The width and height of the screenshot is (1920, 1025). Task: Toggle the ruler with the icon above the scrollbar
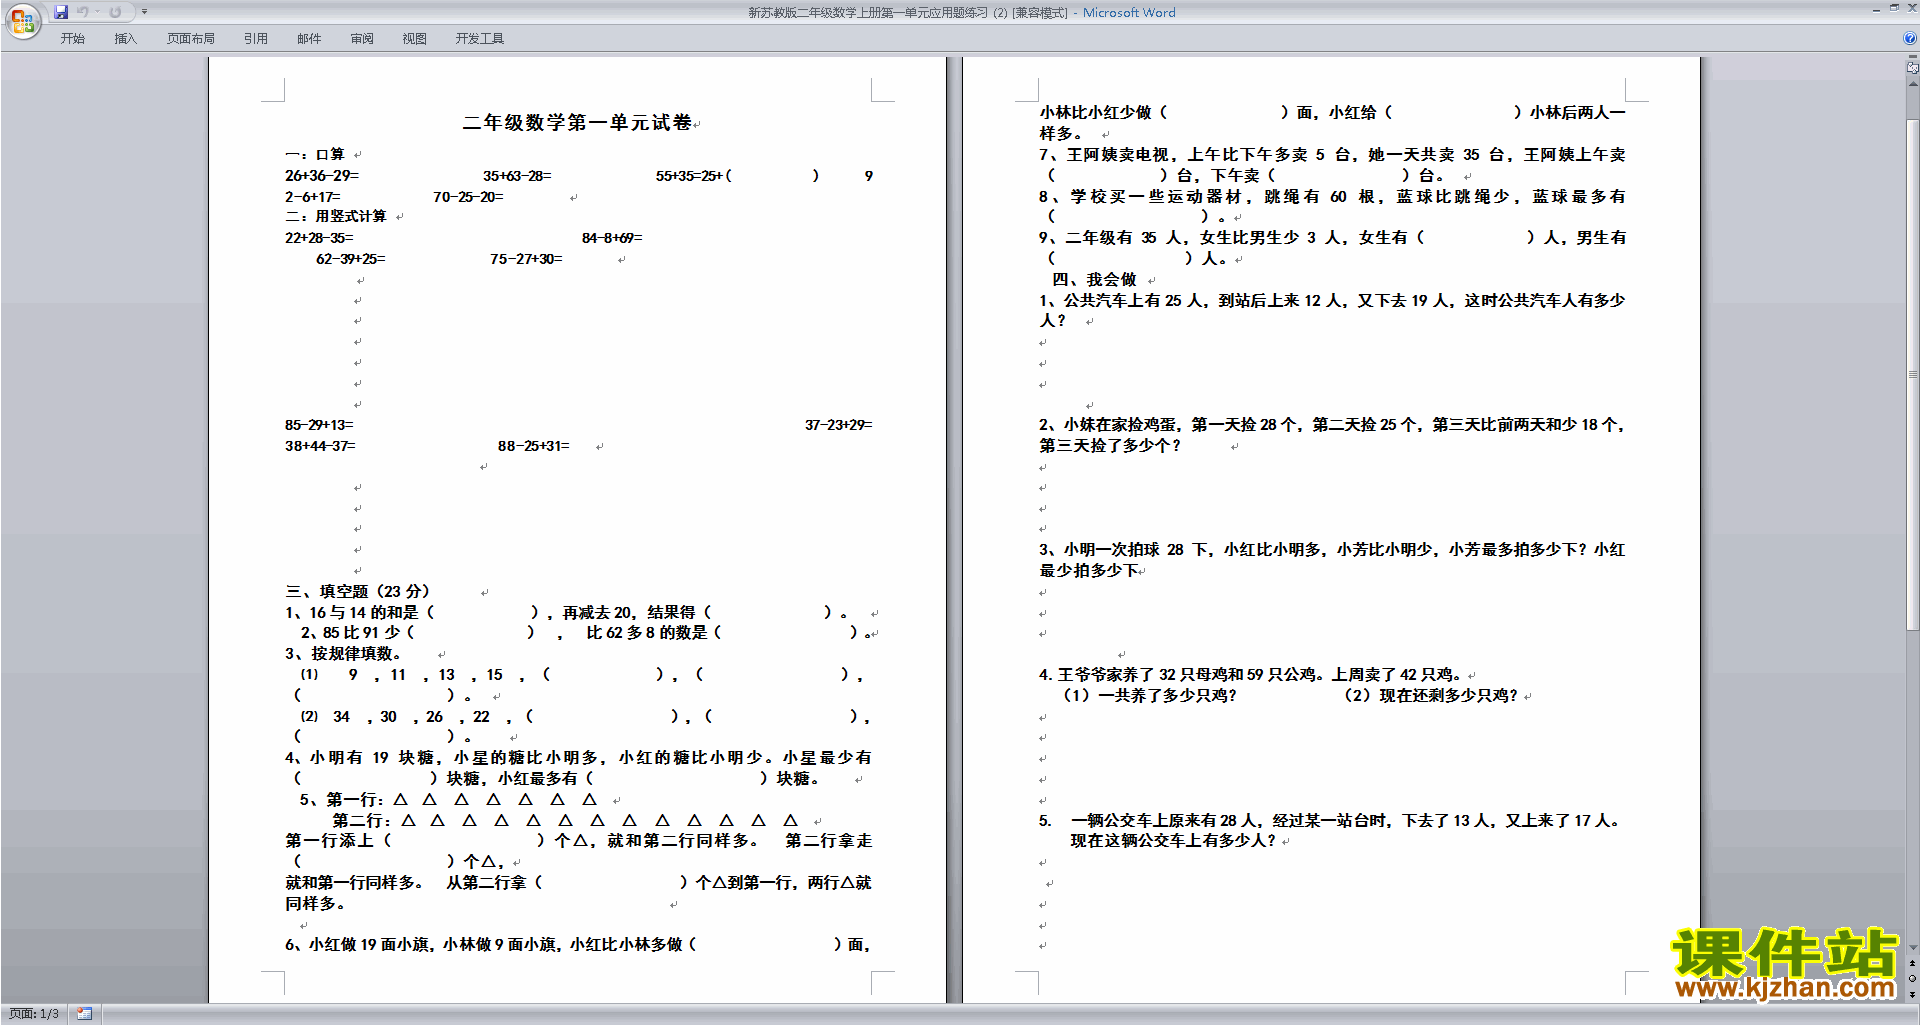tap(1913, 69)
